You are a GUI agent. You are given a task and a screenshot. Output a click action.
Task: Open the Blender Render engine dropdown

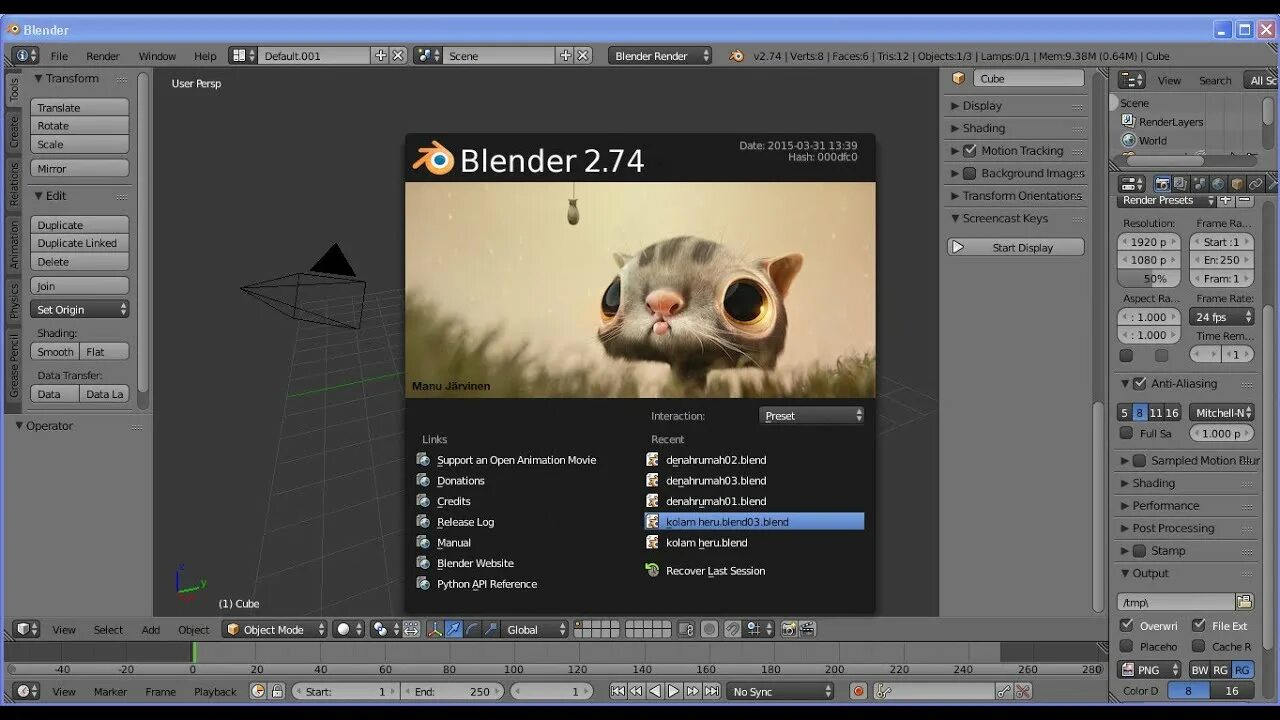[660, 56]
